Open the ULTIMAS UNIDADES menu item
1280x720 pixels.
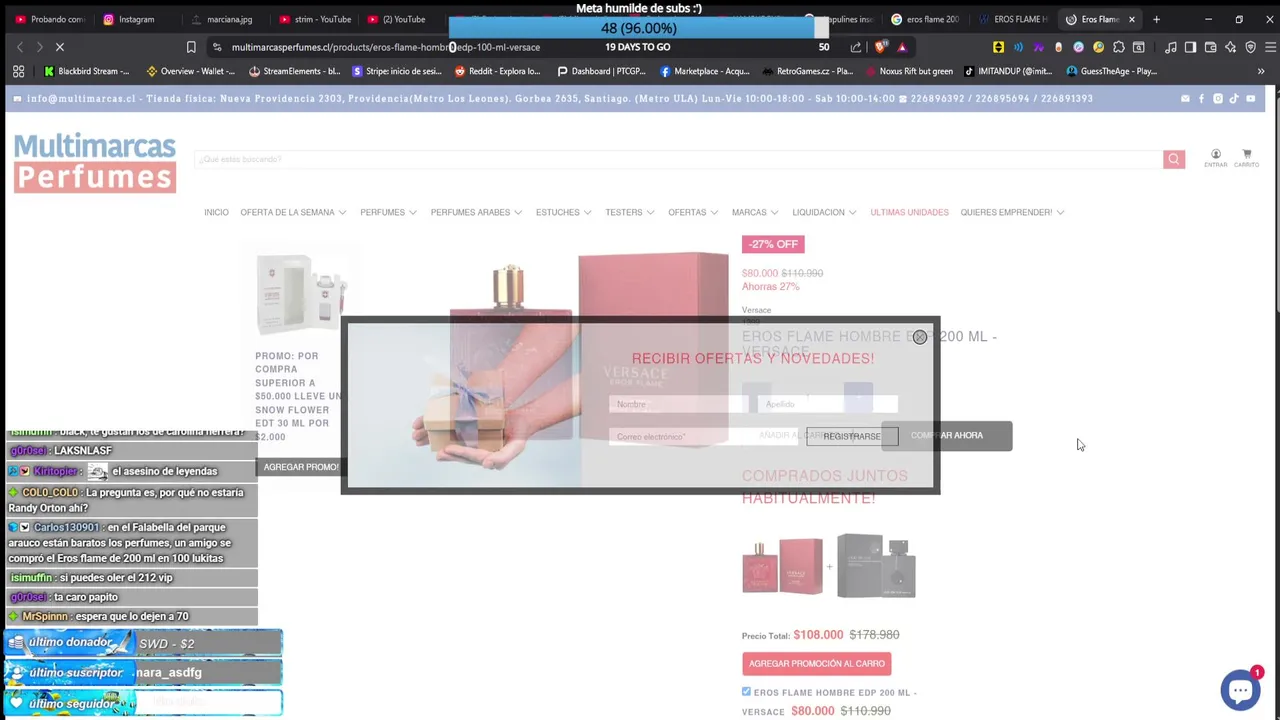click(909, 212)
